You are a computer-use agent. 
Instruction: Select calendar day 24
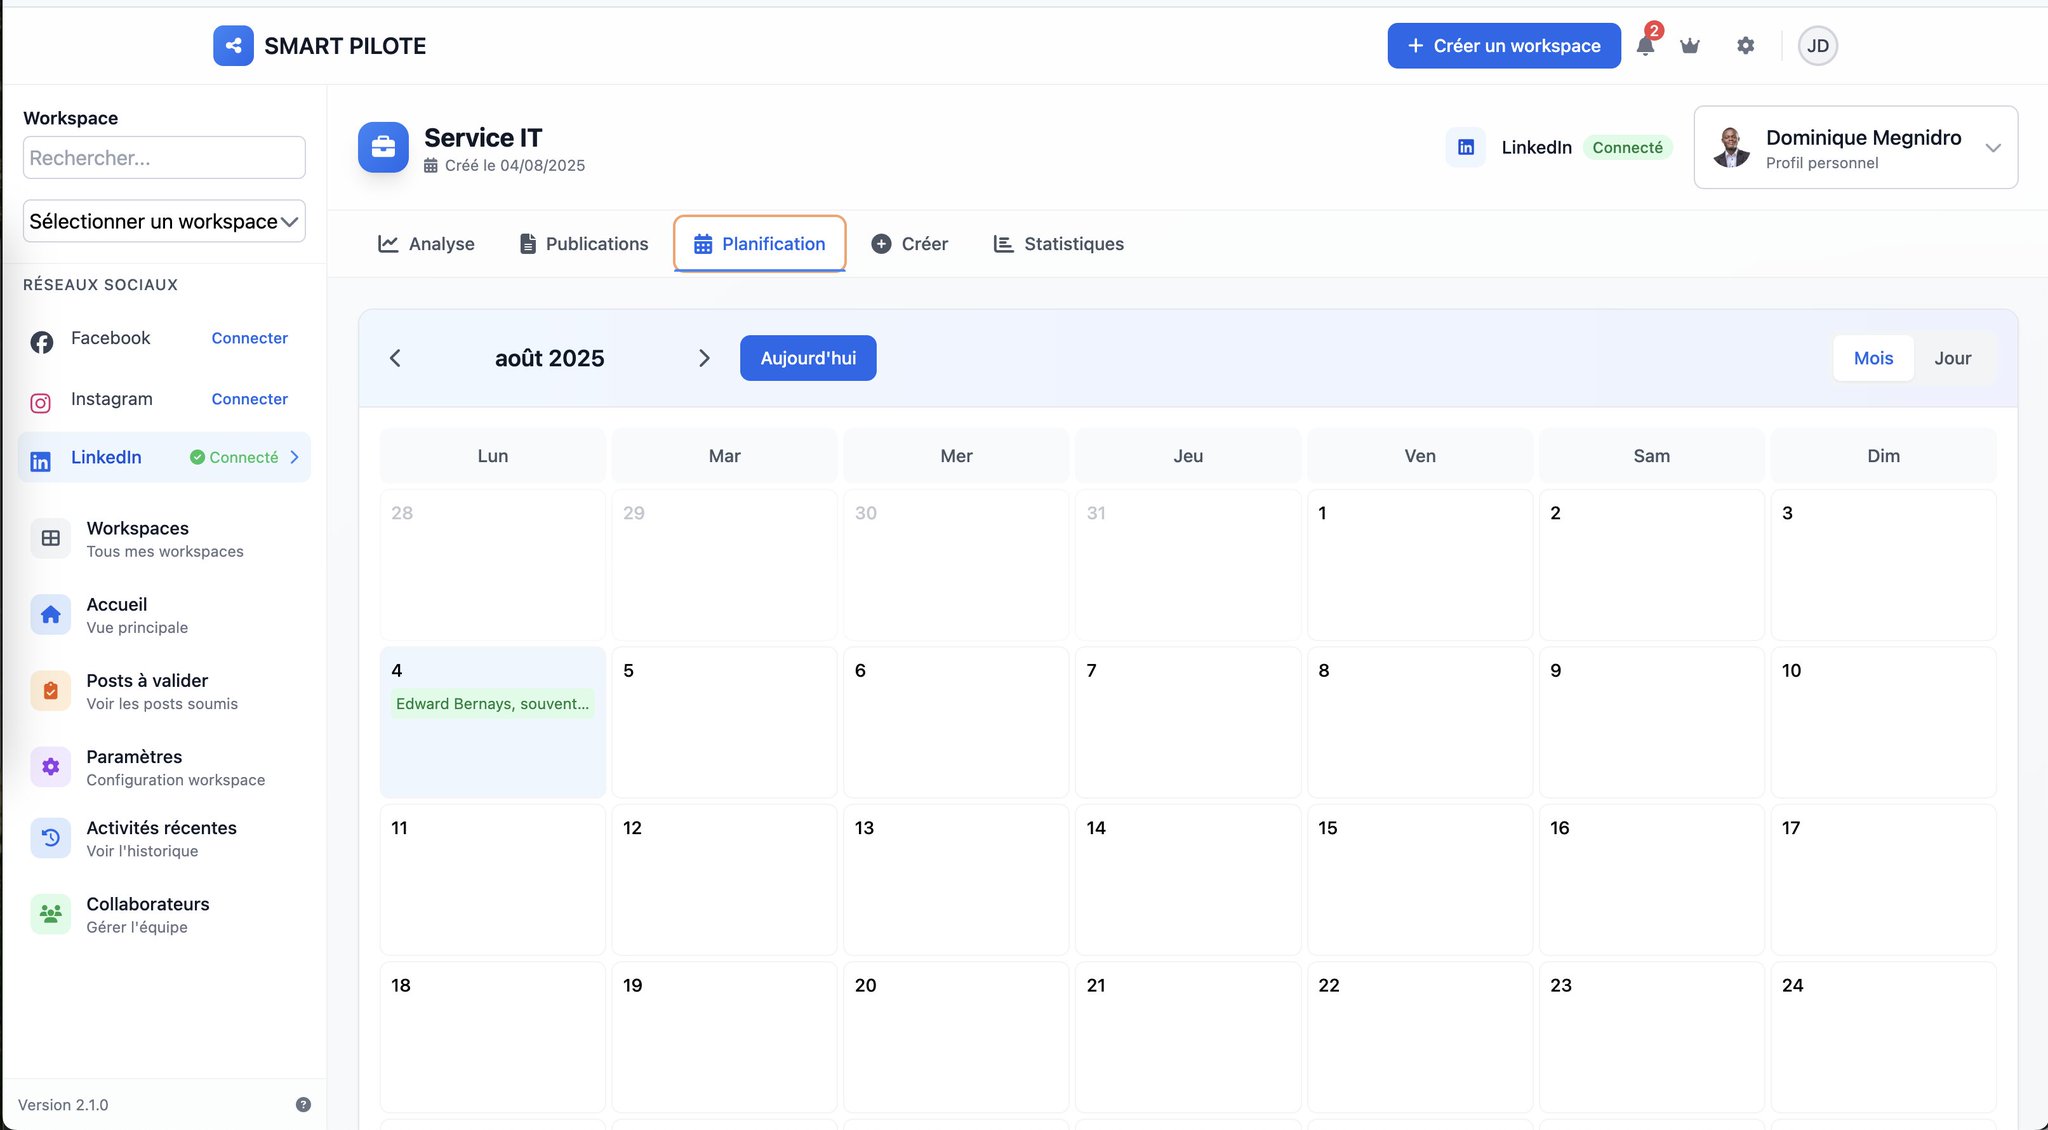[1883, 1037]
